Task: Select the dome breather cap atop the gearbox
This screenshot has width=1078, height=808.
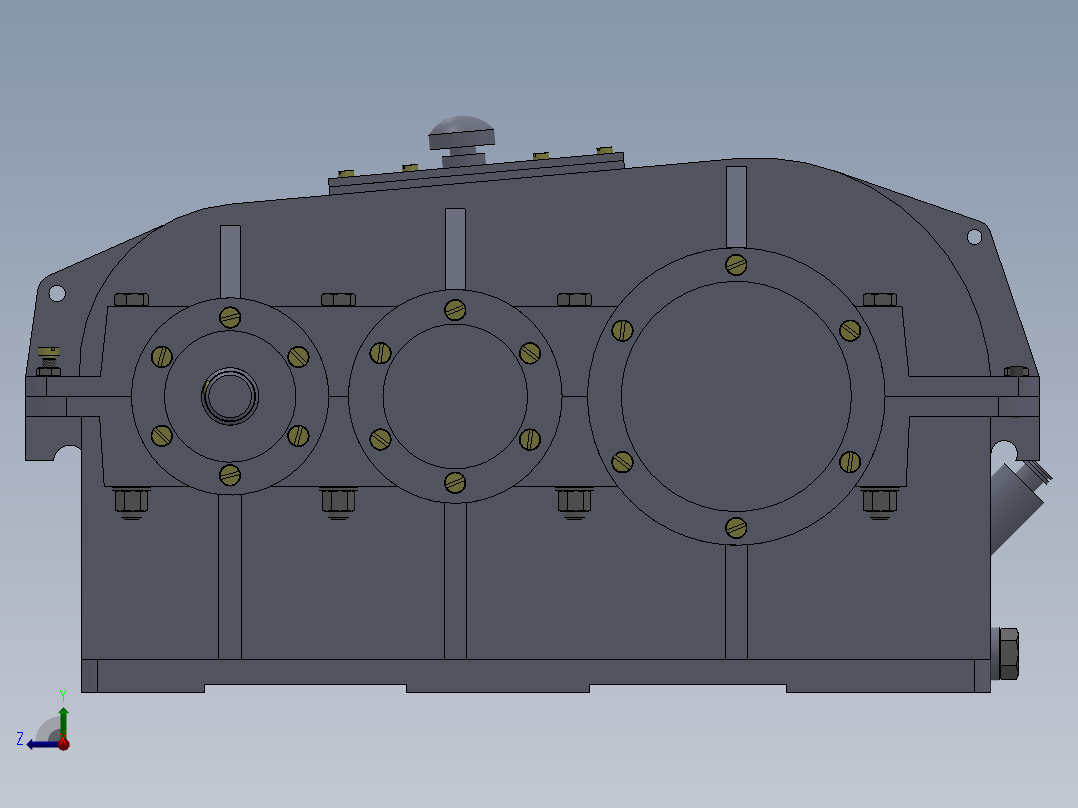Action: point(462,132)
